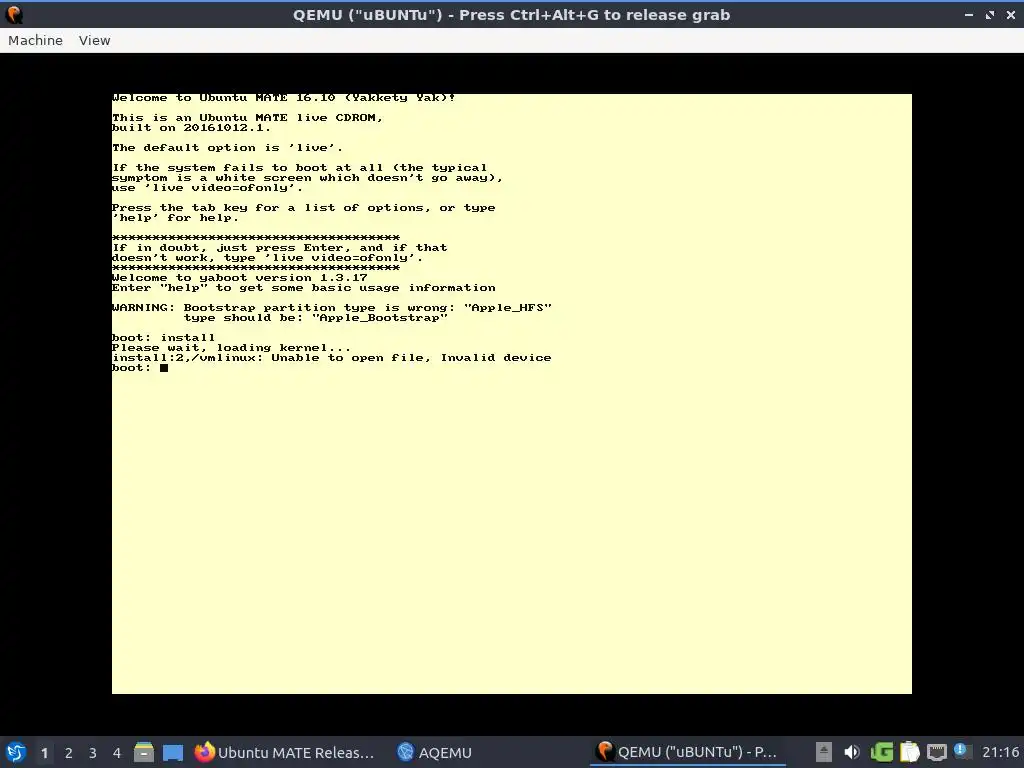Click the yaboot boot prompt cursor
This screenshot has width=1024, height=768.
pyautogui.click(x=164, y=368)
